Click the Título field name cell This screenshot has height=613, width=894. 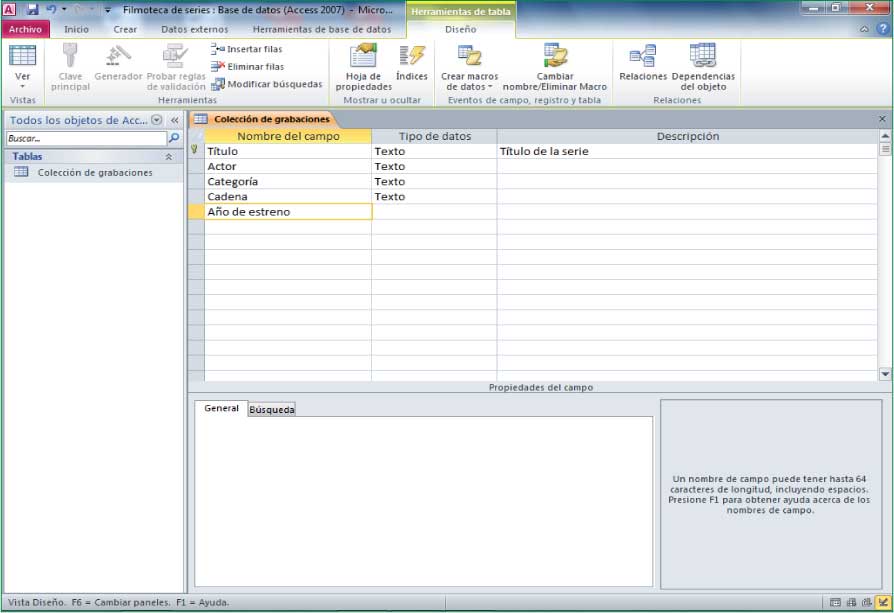[x=288, y=151]
